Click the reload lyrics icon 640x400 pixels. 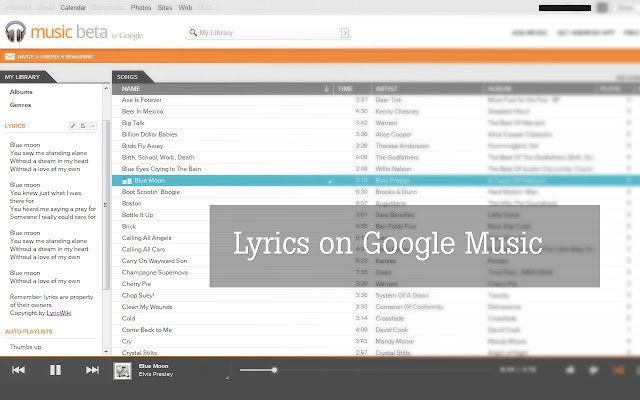click(83, 126)
